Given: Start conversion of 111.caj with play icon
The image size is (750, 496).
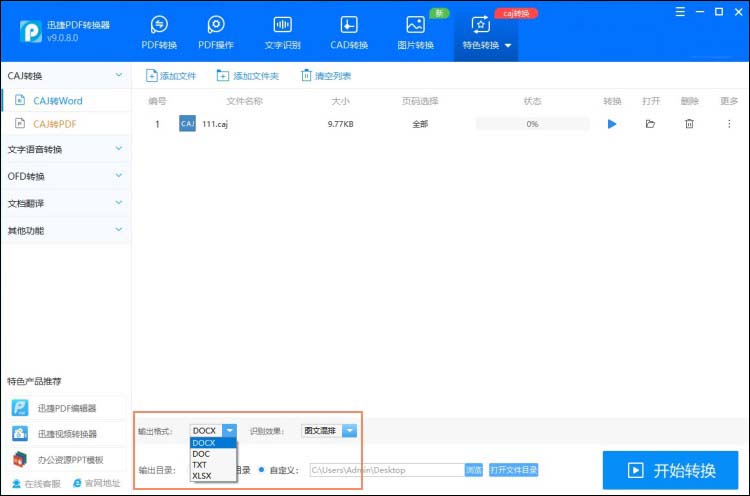Looking at the screenshot, I should (612, 124).
